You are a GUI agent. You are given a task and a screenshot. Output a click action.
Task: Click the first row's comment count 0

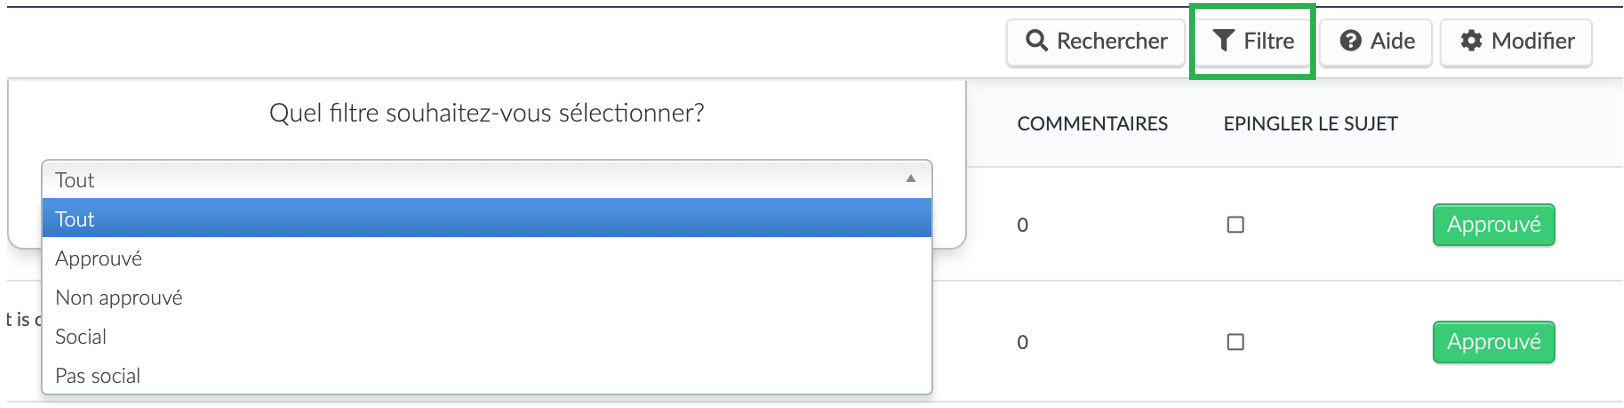(x=1023, y=225)
